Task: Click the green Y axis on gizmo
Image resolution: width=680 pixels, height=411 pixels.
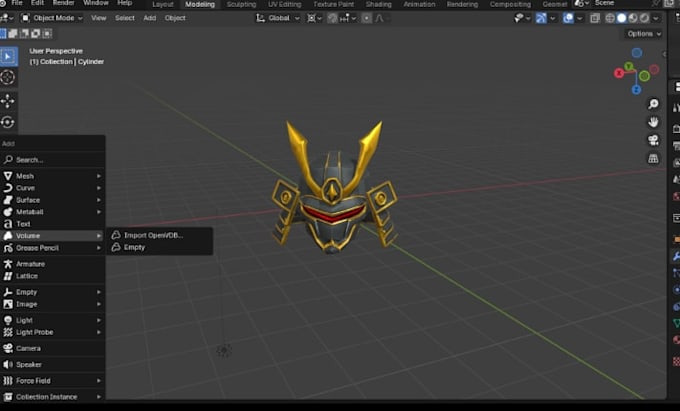Action: (x=629, y=66)
